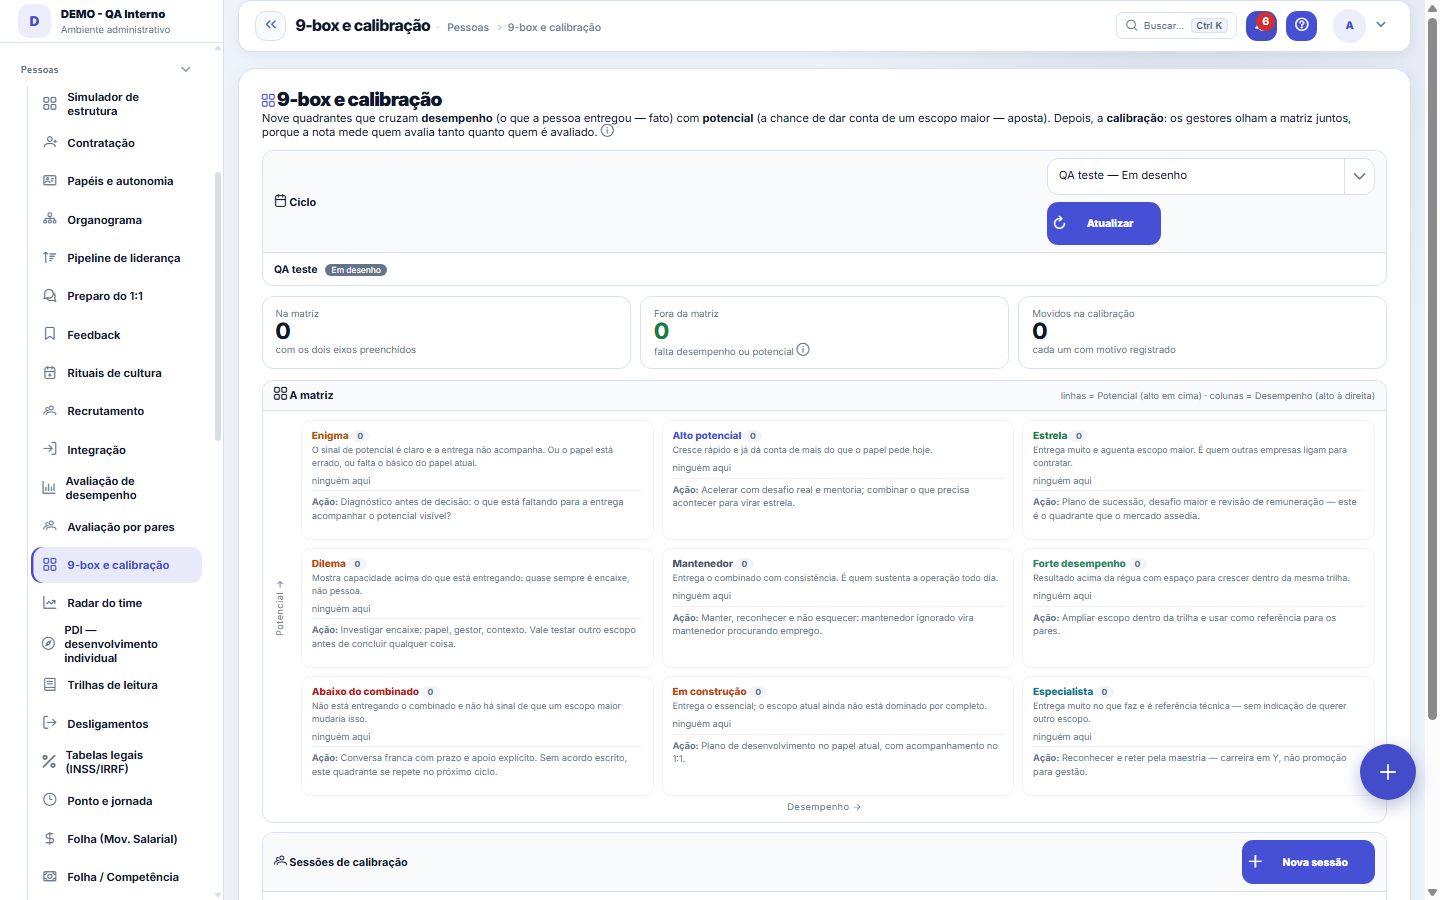The width and height of the screenshot is (1440, 900).
Task: Click the Feedback bookmark icon in sidebar
Action: click(x=50, y=335)
